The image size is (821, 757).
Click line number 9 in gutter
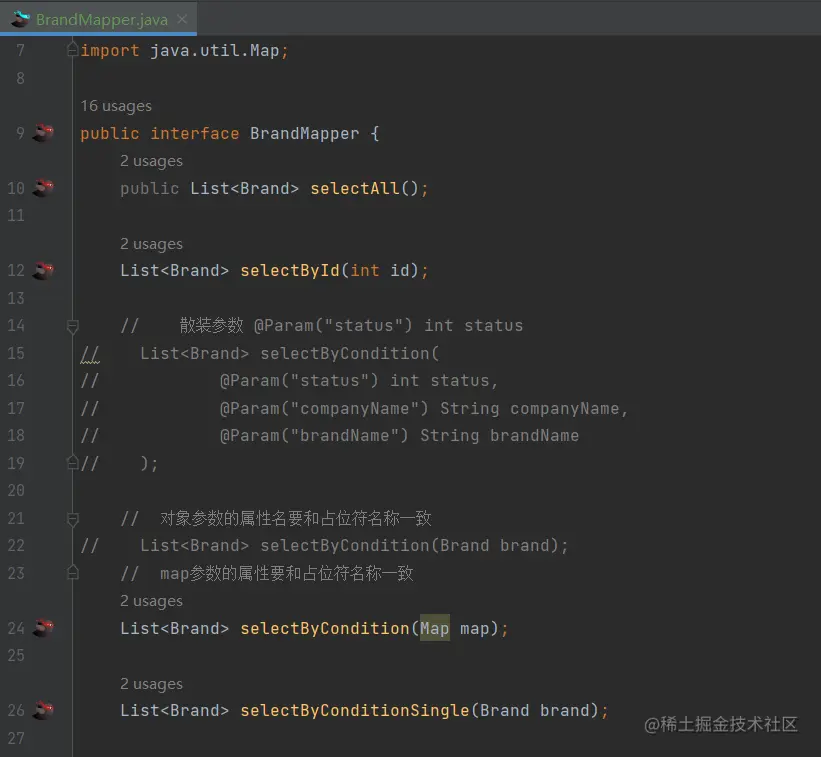pos(20,133)
